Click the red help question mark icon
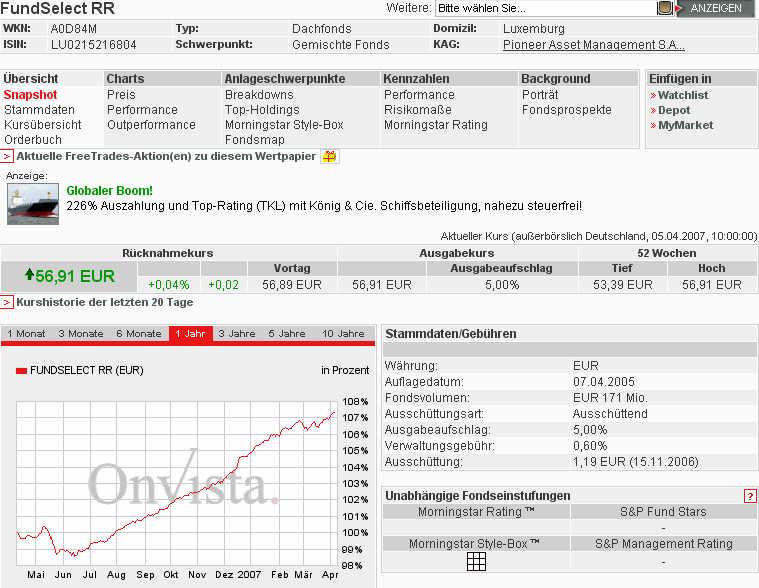759x588 pixels. (x=750, y=496)
